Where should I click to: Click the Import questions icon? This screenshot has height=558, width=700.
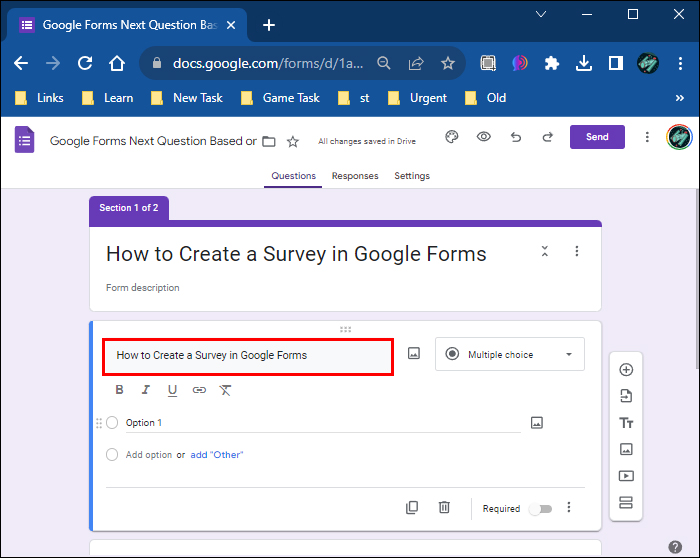pyautogui.click(x=627, y=396)
